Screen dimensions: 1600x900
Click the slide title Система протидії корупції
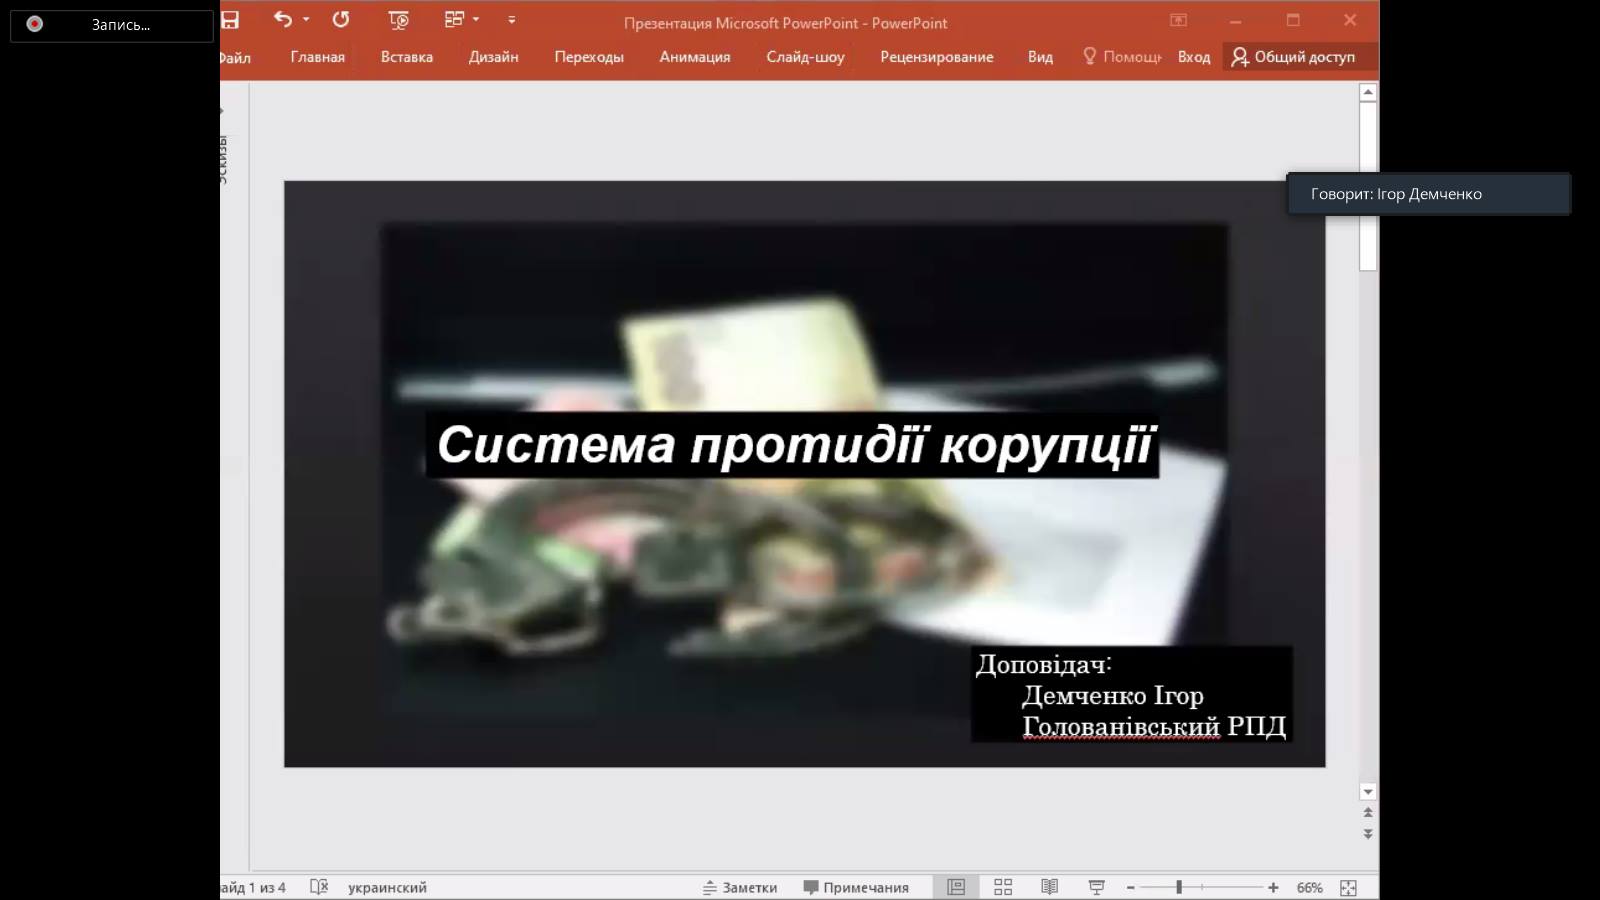795,445
